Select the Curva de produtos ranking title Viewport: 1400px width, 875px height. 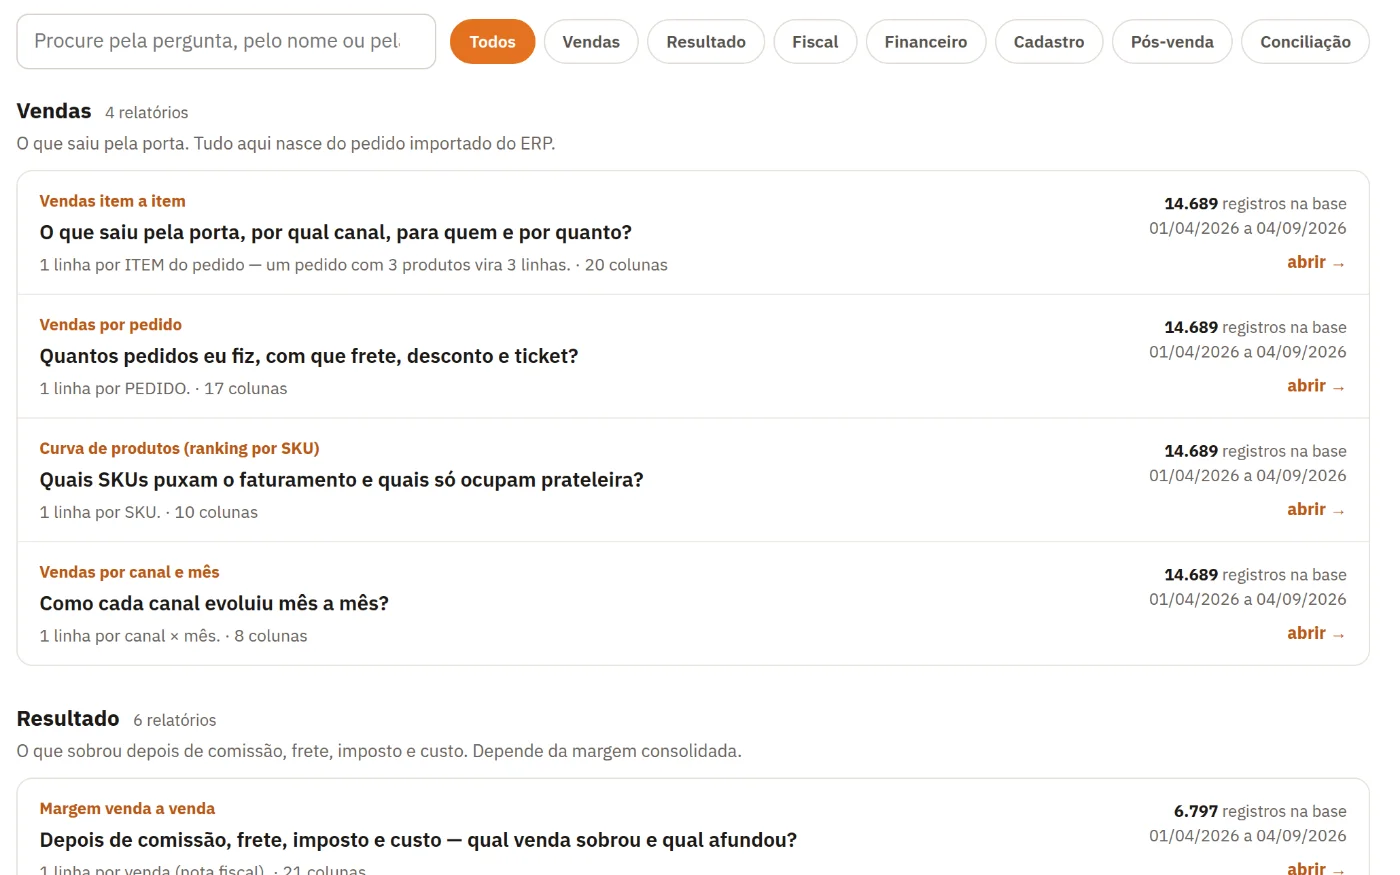click(179, 448)
